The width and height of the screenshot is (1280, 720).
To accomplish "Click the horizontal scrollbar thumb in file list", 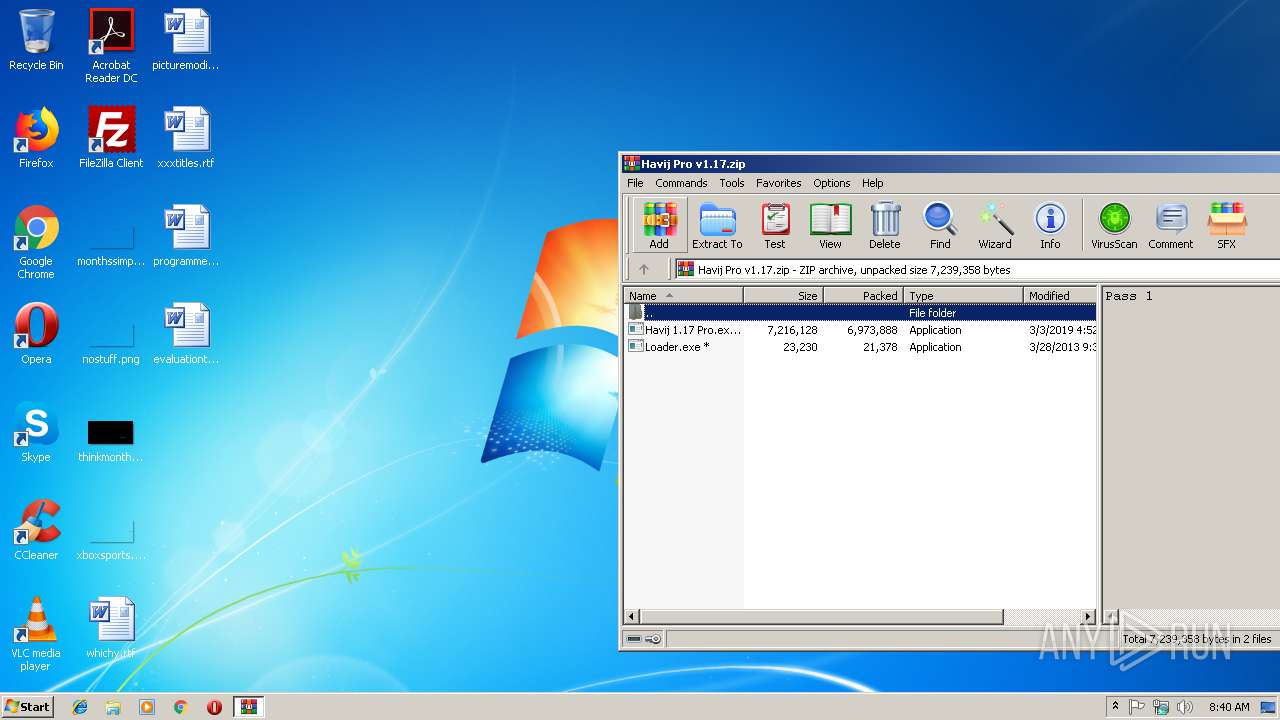I will [x=821, y=617].
